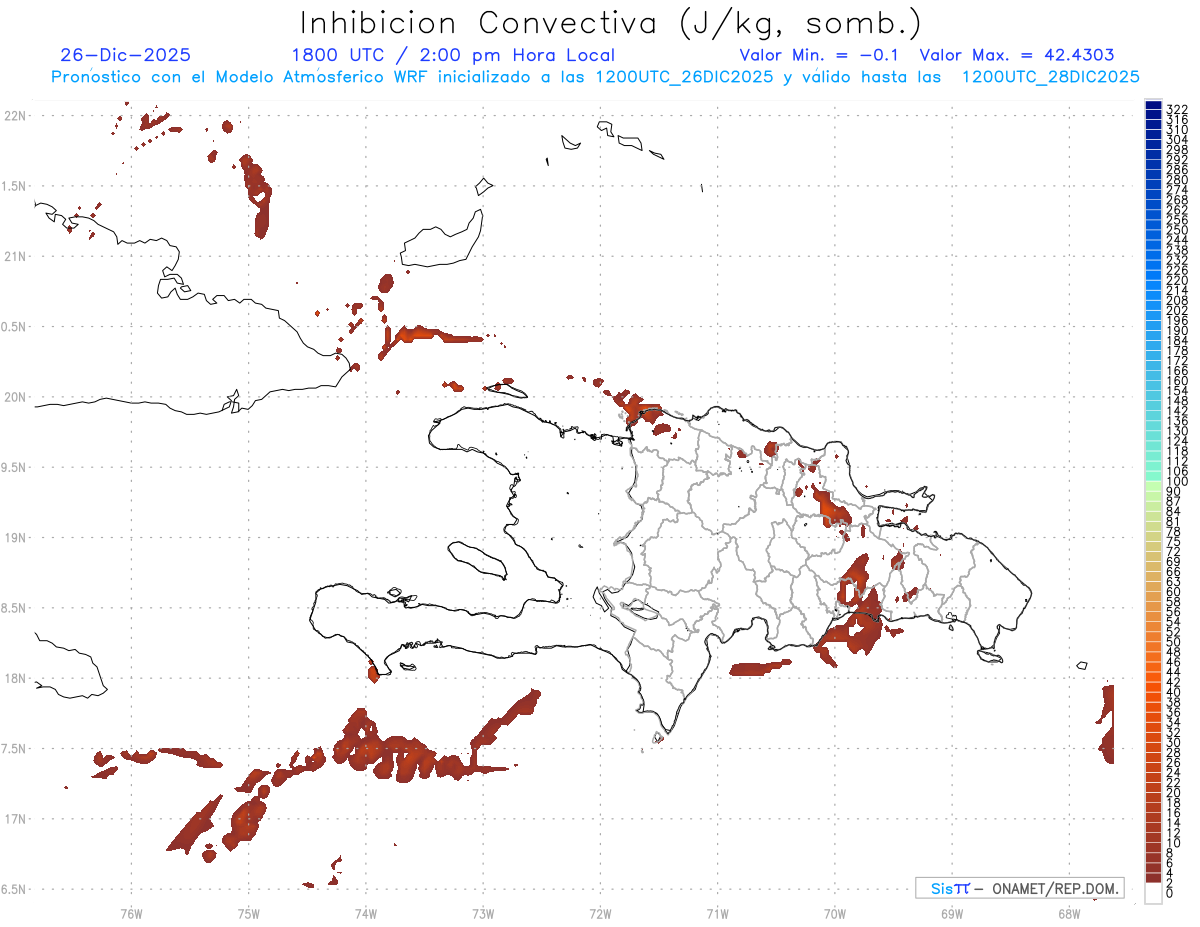
Task: Click the 20N latitude label
Action: [16, 397]
